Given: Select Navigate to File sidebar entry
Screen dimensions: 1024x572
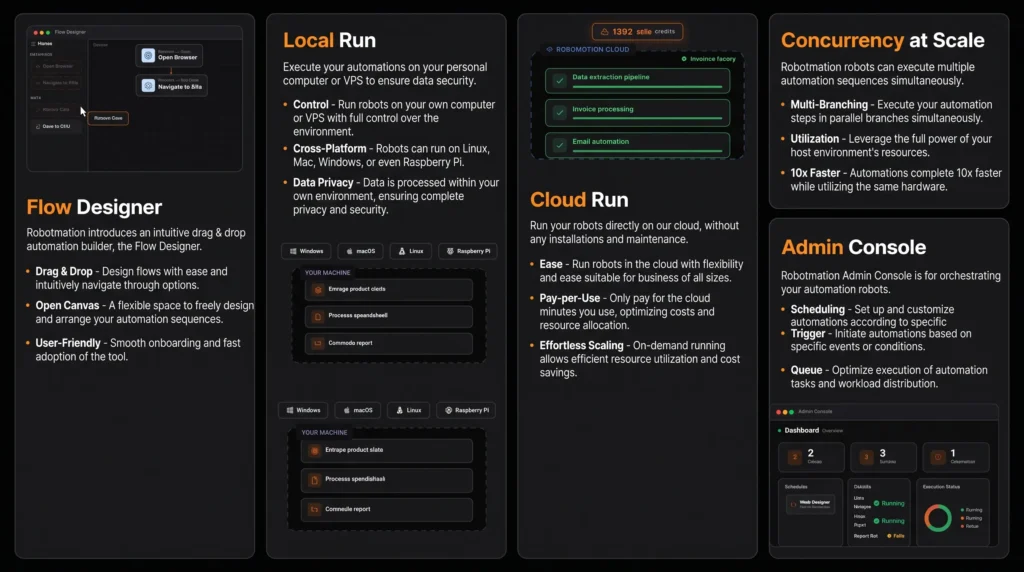Looking at the screenshot, I should (57, 83).
